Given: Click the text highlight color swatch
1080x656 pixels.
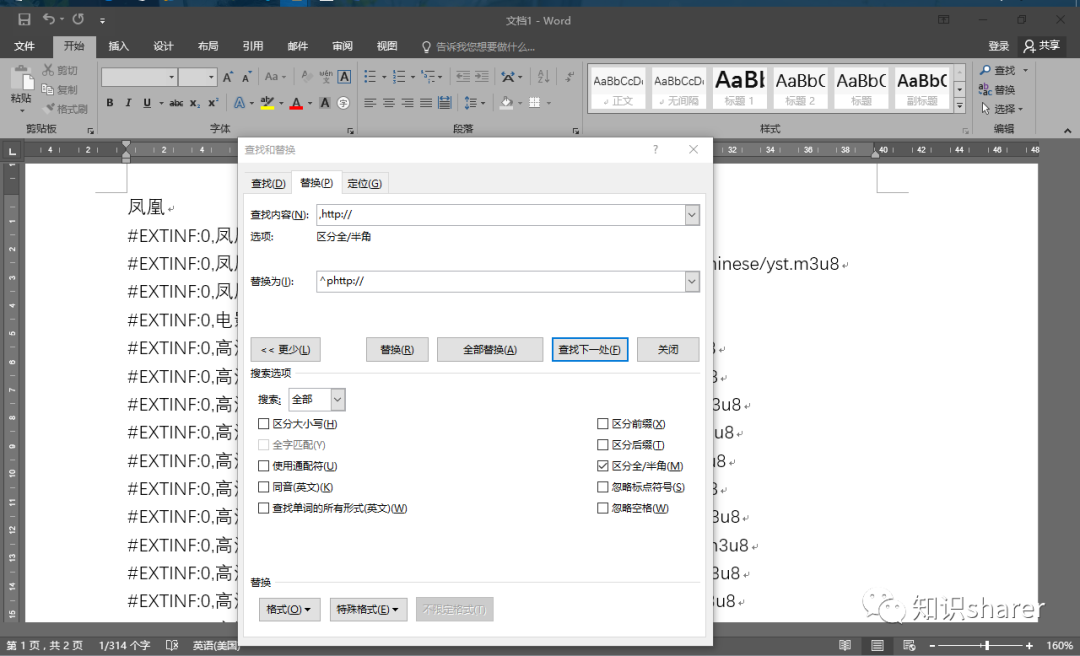Looking at the screenshot, I should pyautogui.click(x=267, y=103).
